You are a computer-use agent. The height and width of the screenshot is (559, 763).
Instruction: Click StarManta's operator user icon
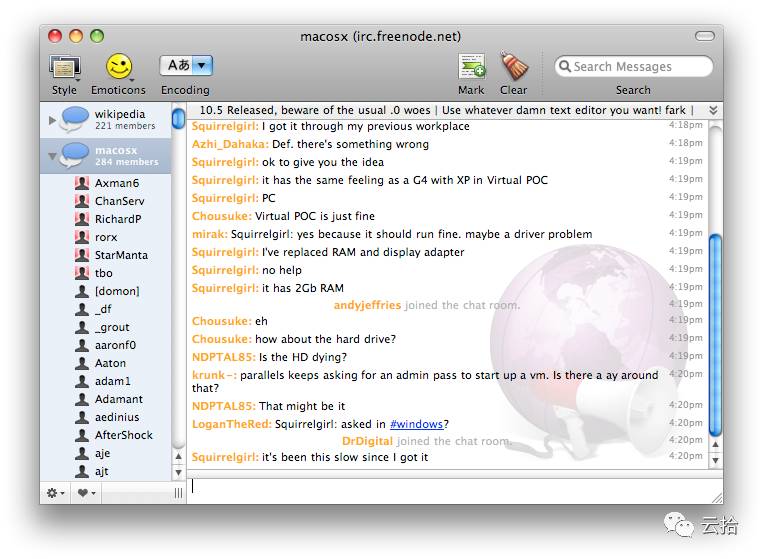coord(82,255)
